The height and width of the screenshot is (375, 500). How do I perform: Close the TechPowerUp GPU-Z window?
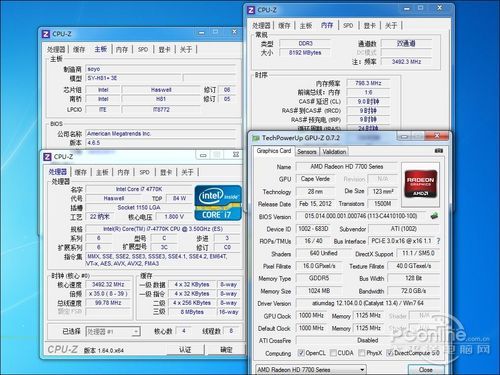436,136
